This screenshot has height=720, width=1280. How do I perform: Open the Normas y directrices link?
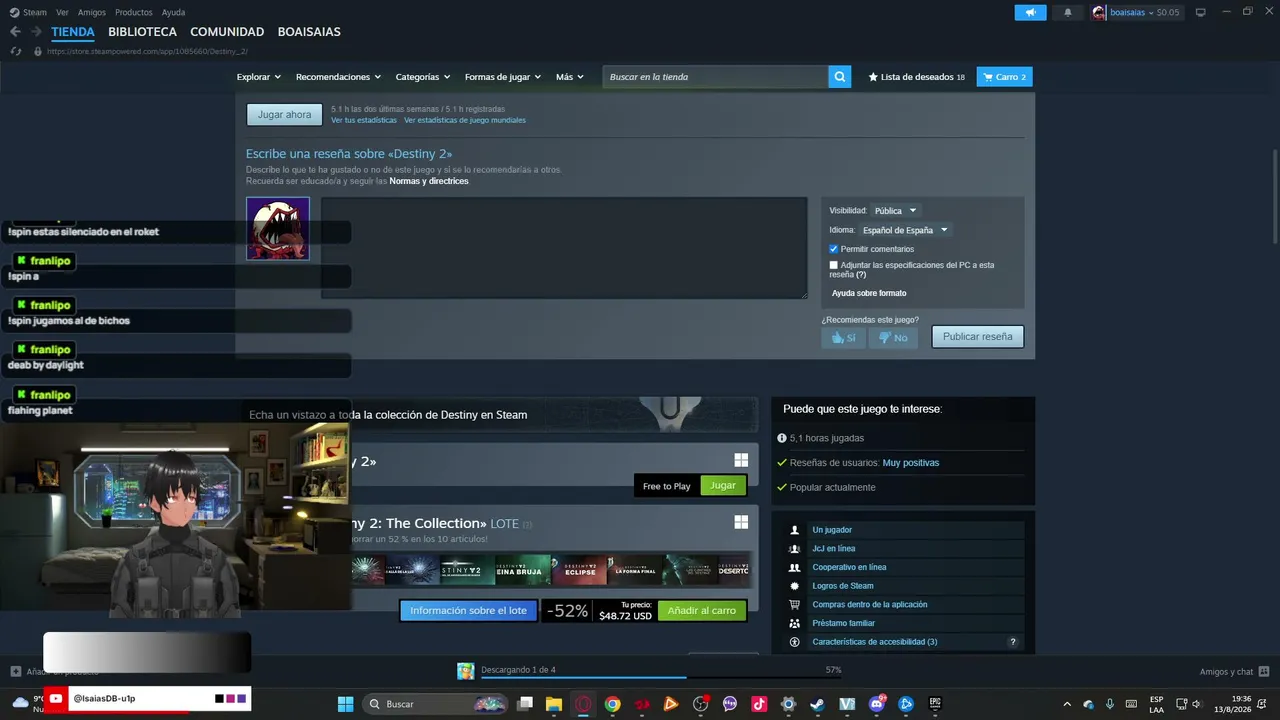tap(428, 181)
